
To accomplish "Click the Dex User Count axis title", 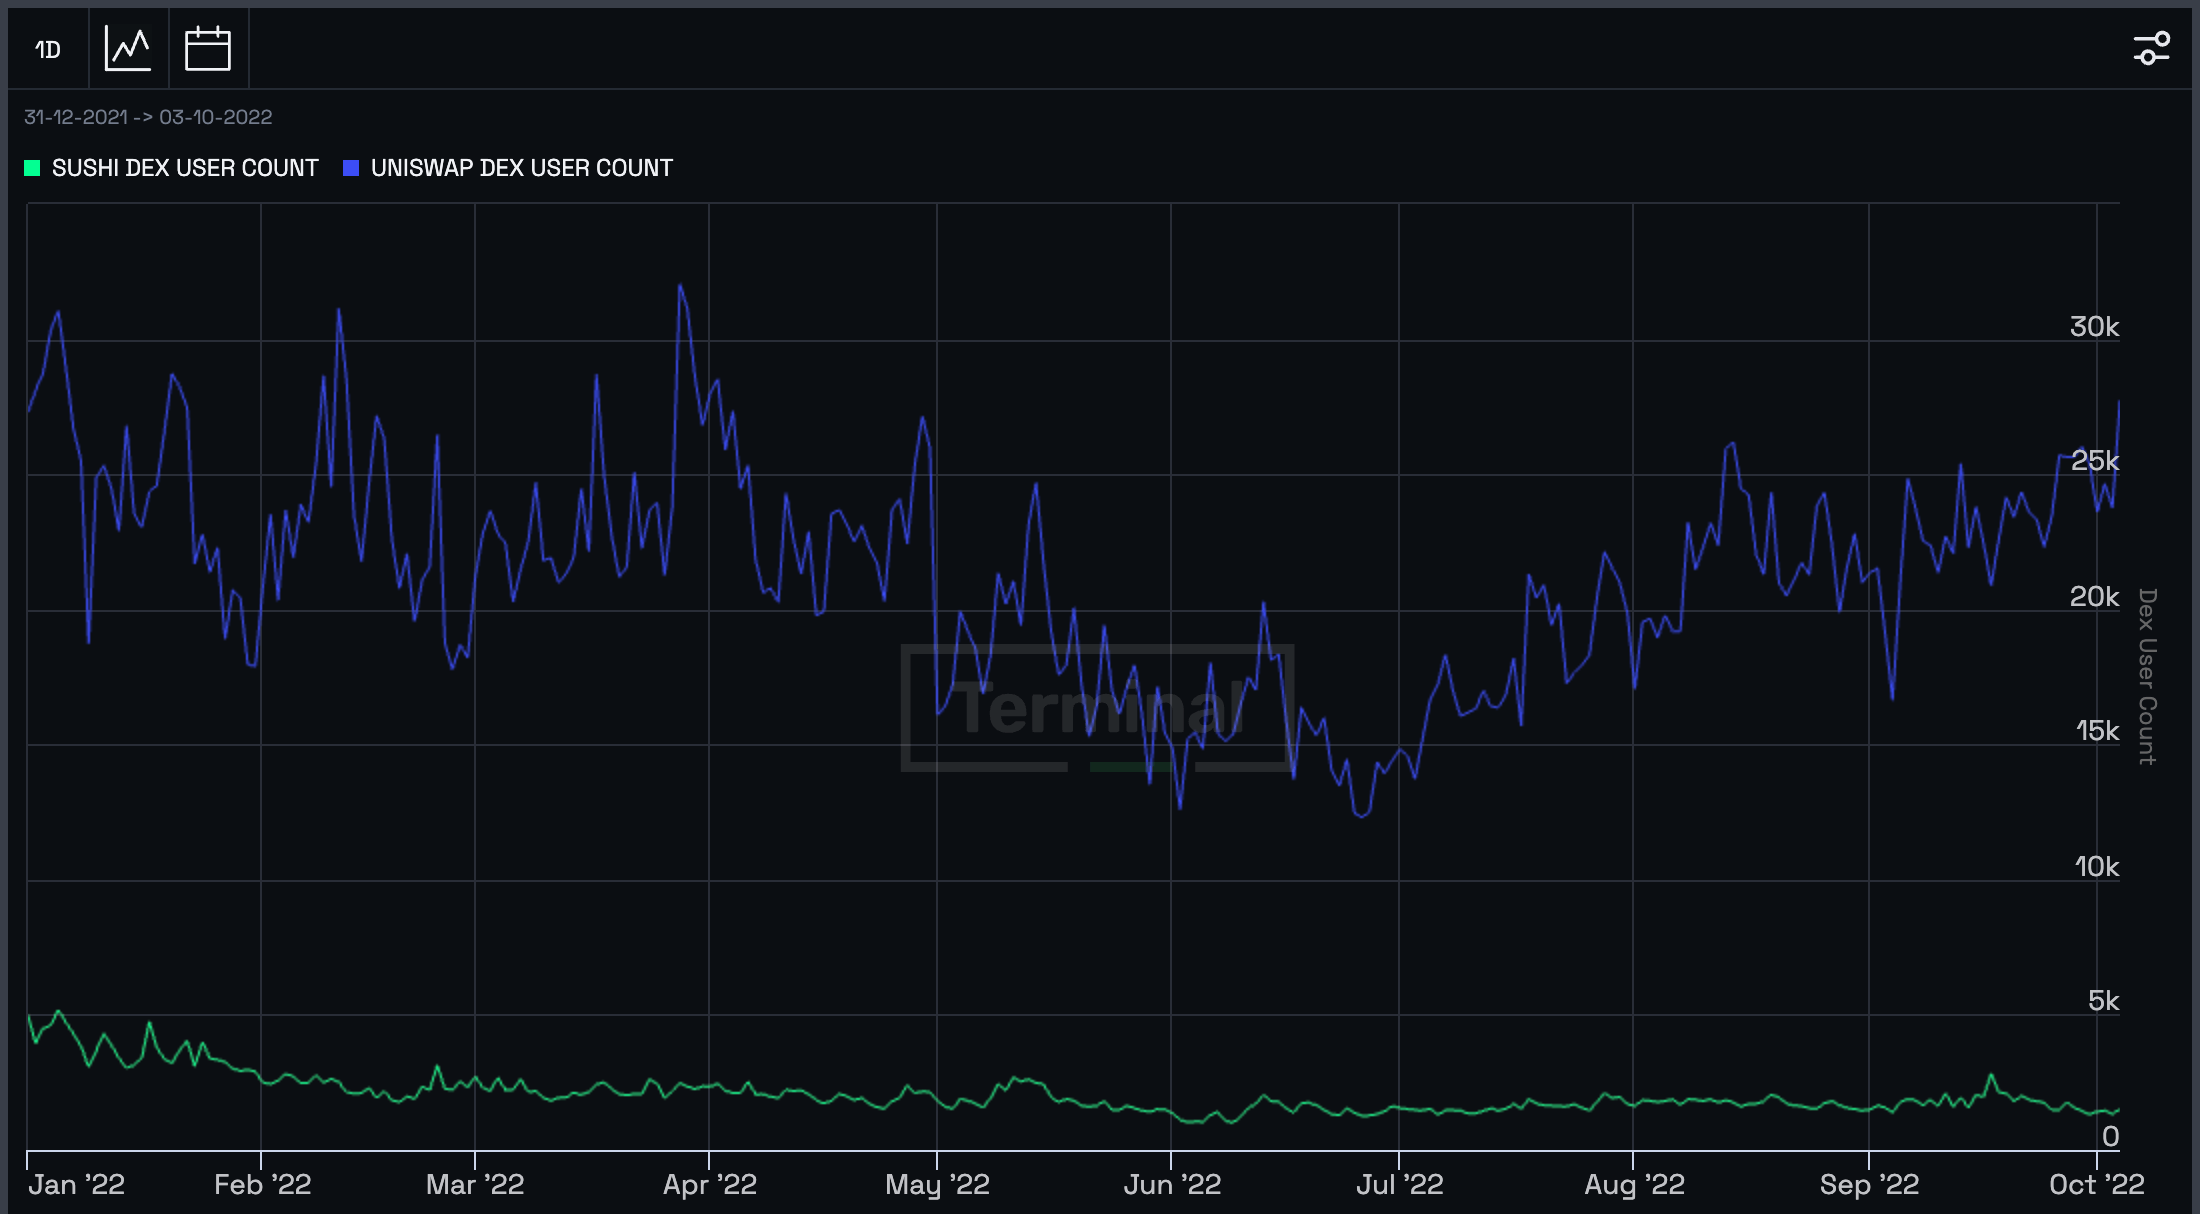I will click(x=2147, y=676).
